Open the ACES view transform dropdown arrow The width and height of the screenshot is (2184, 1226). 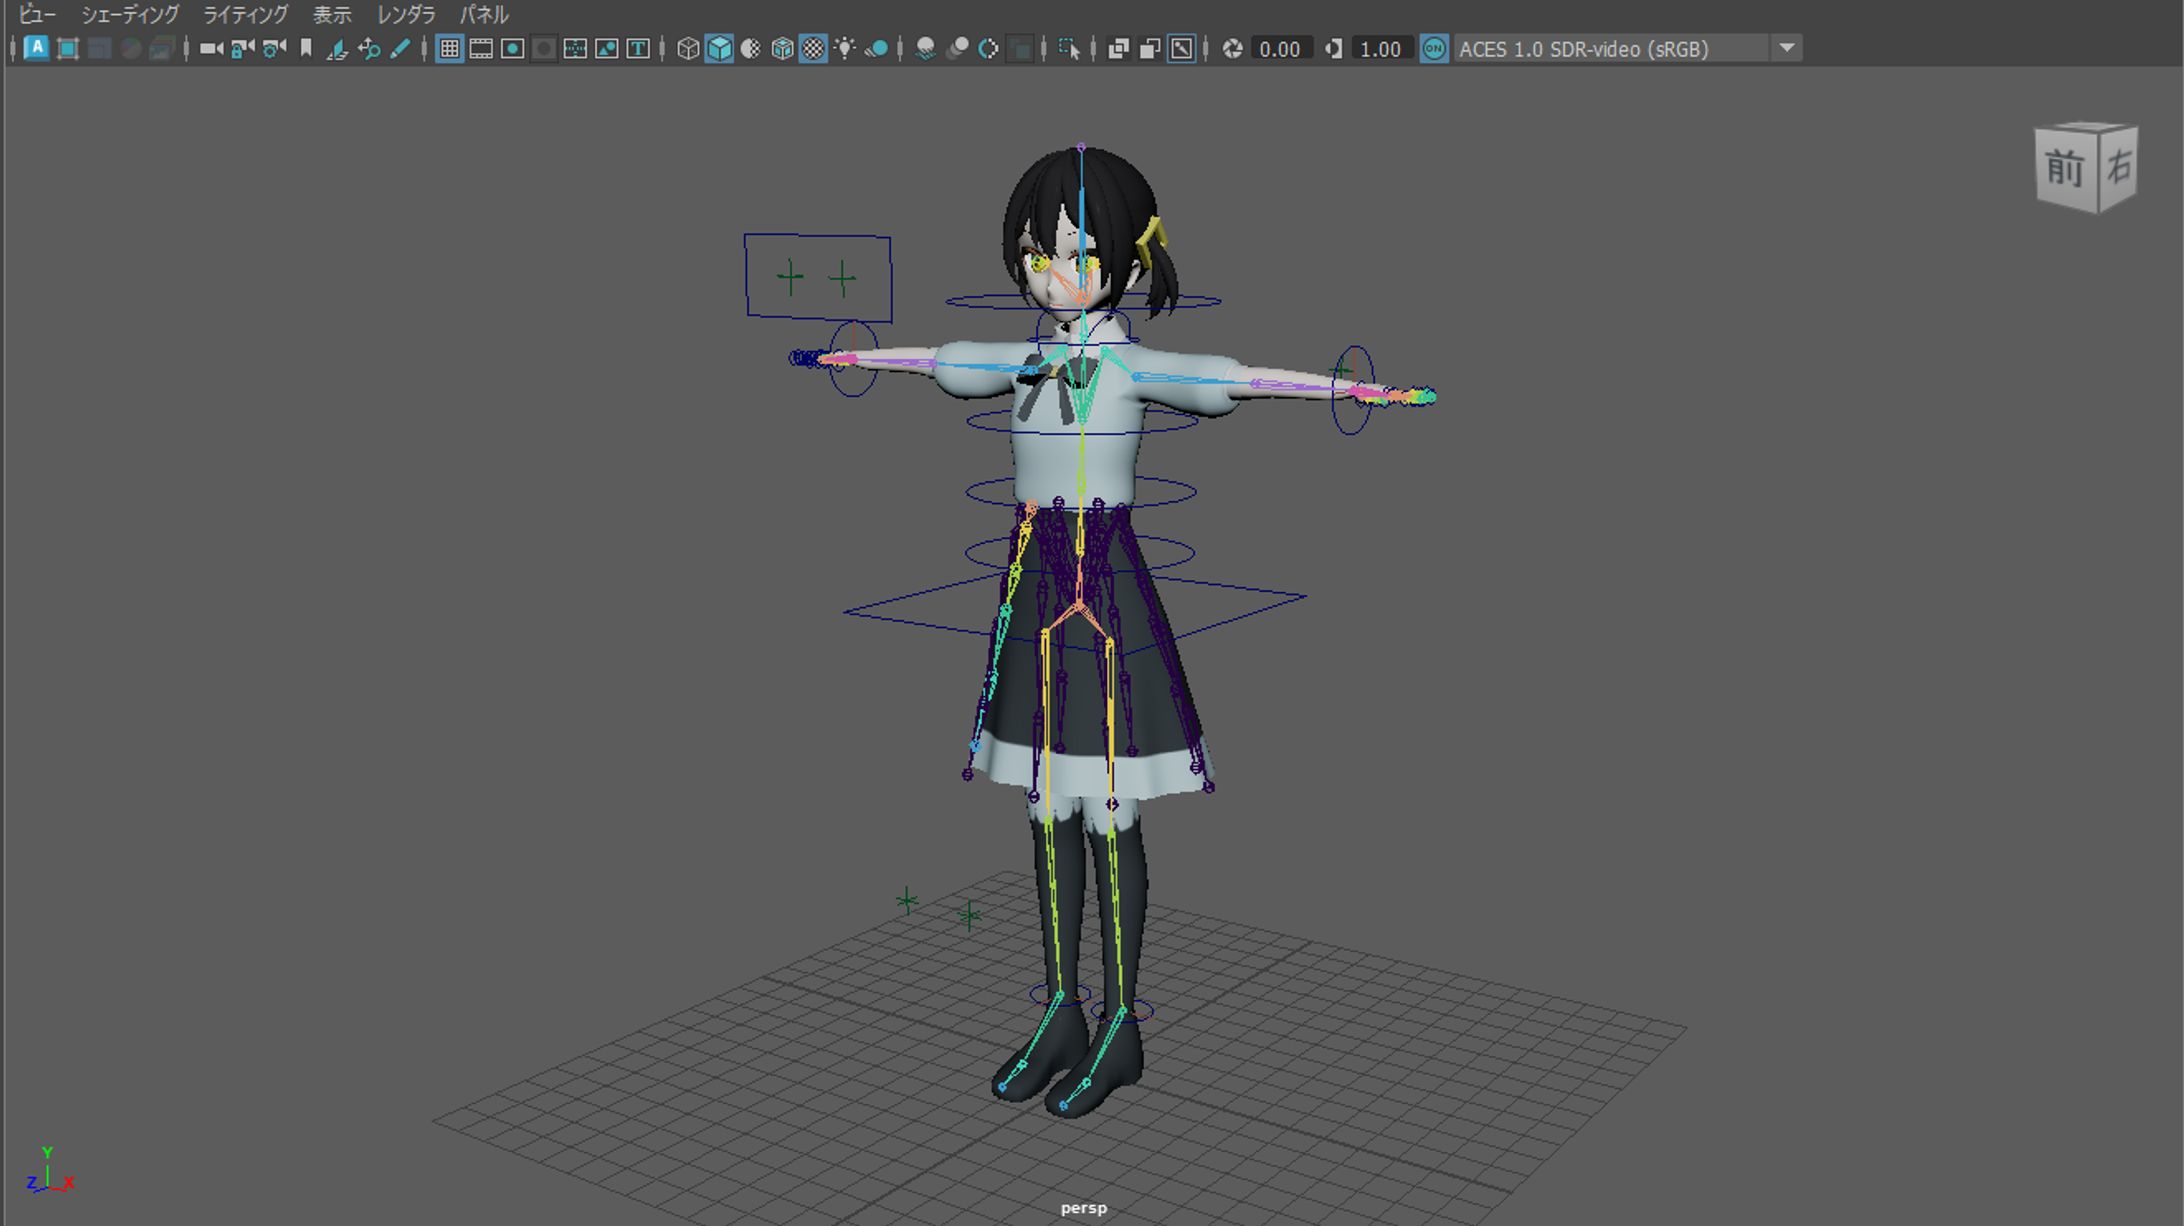[1786, 48]
